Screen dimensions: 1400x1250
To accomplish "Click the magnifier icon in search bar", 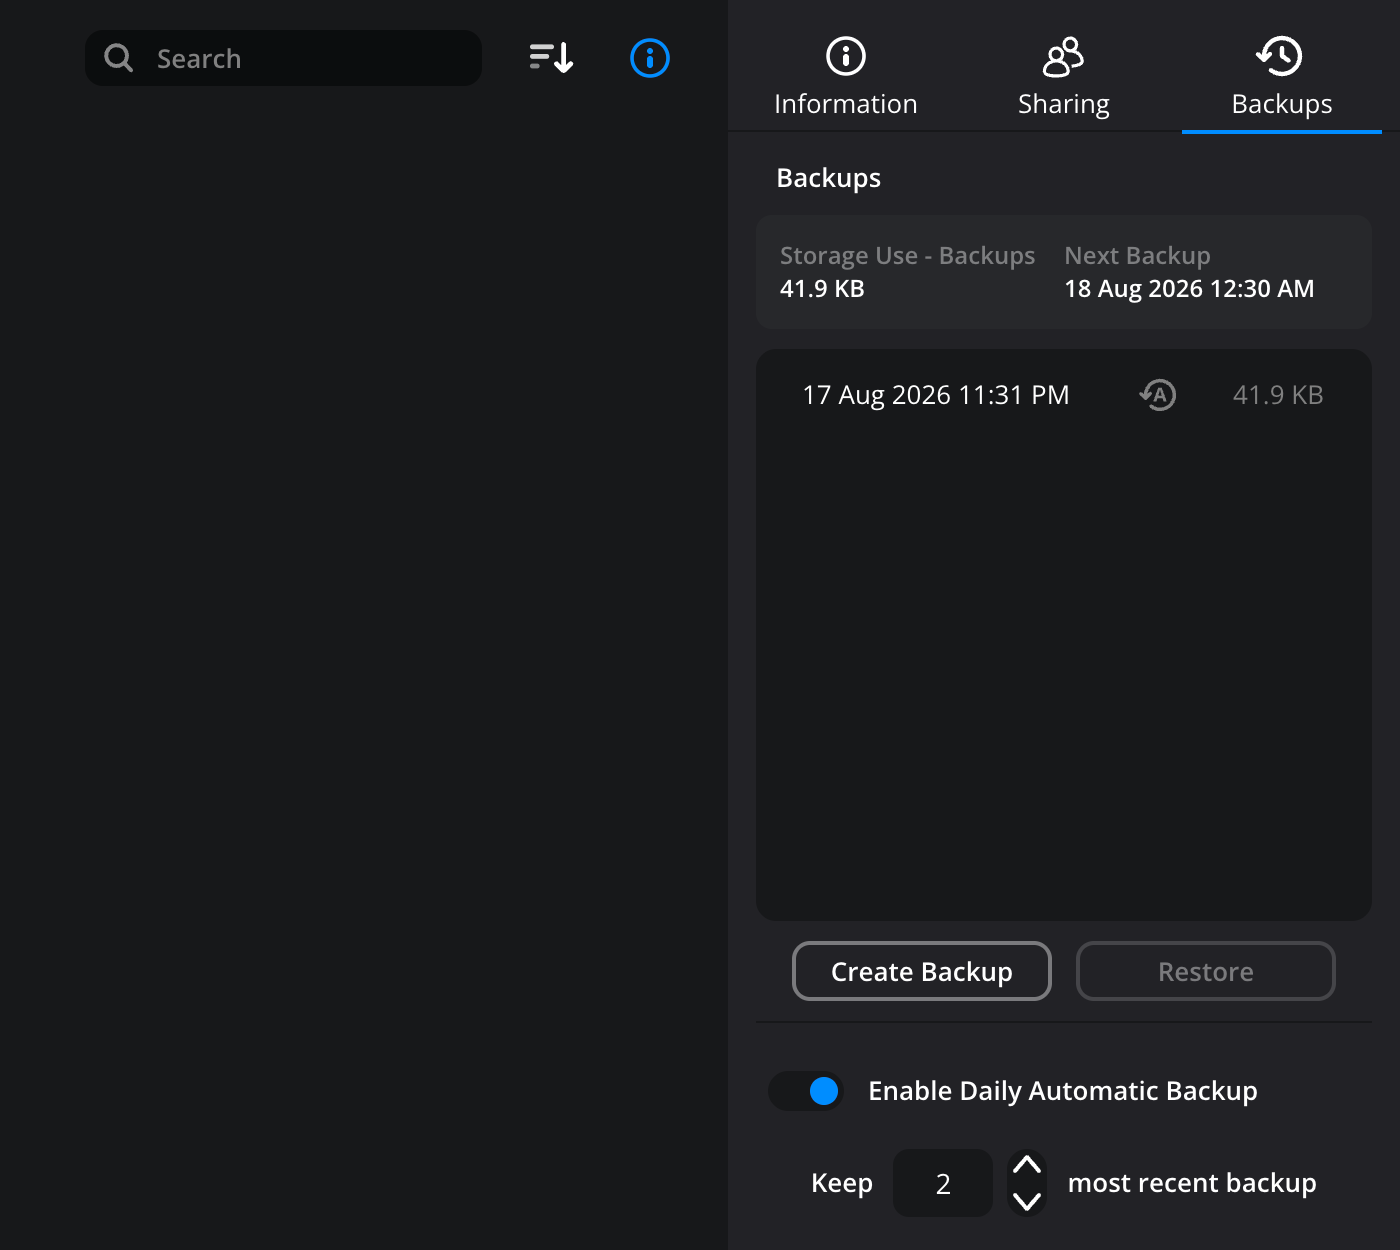I will click(x=118, y=58).
